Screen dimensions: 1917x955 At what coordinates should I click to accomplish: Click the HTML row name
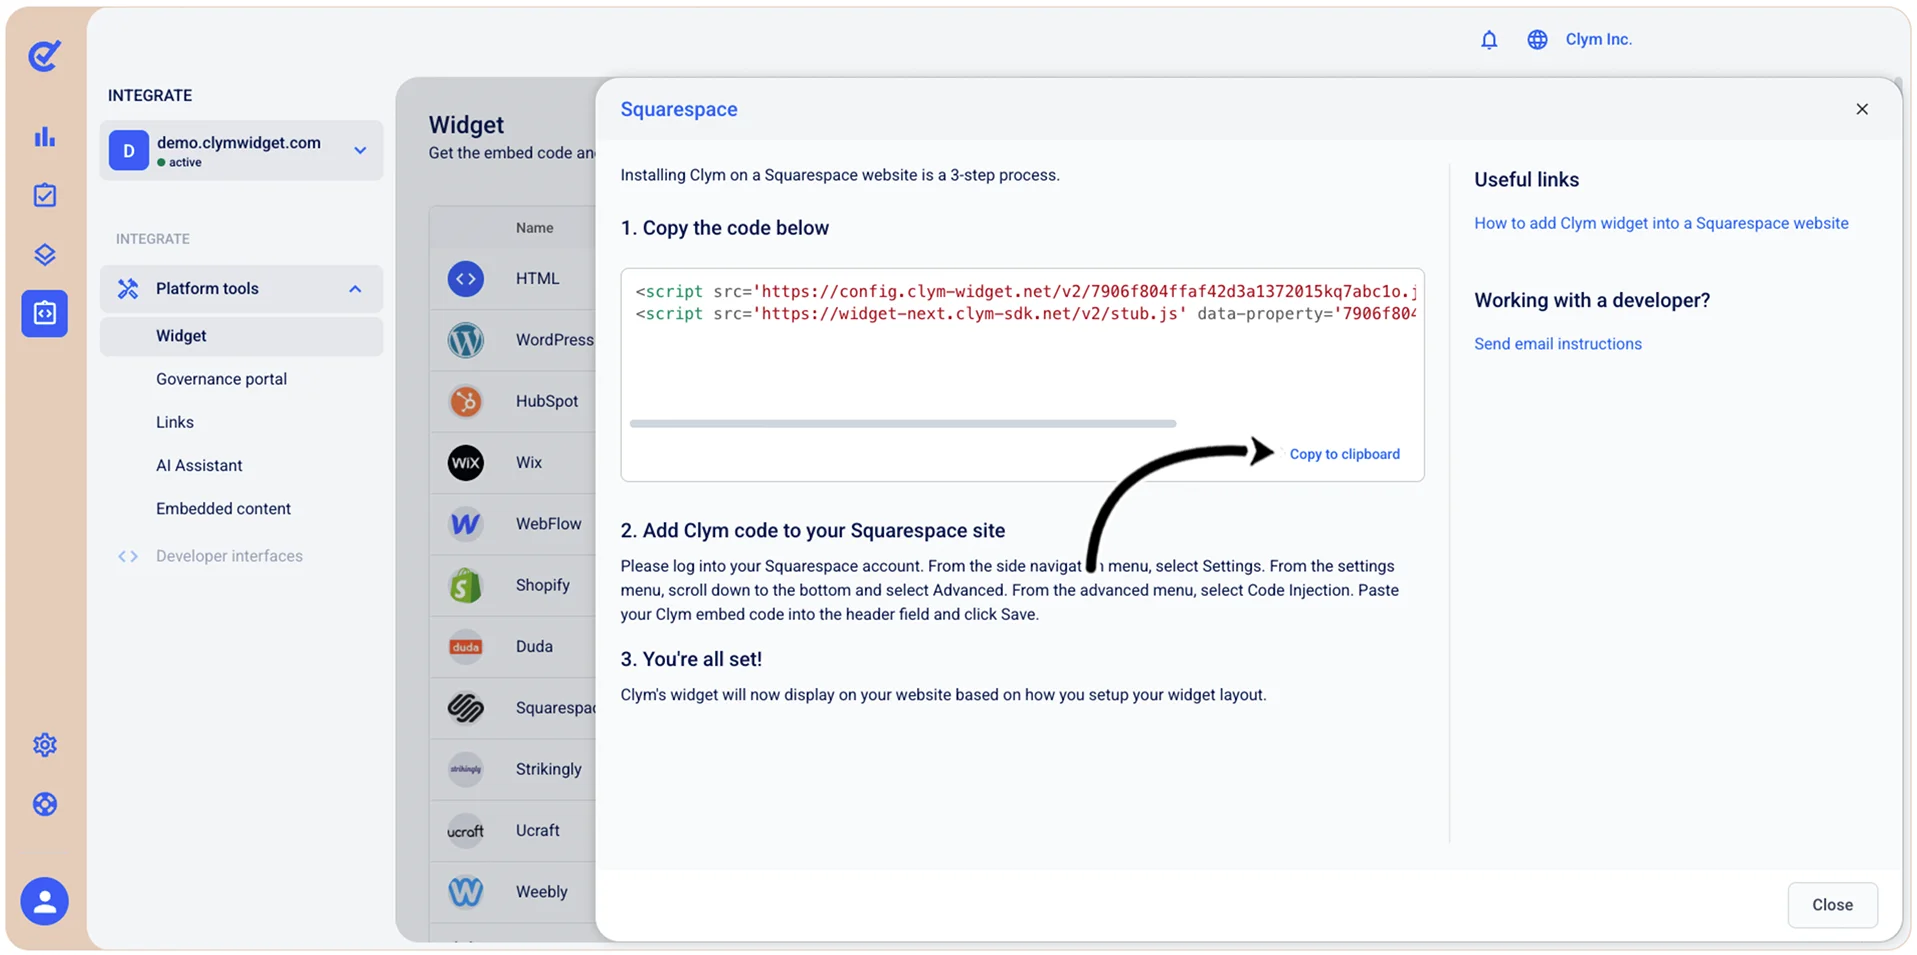(538, 279)
